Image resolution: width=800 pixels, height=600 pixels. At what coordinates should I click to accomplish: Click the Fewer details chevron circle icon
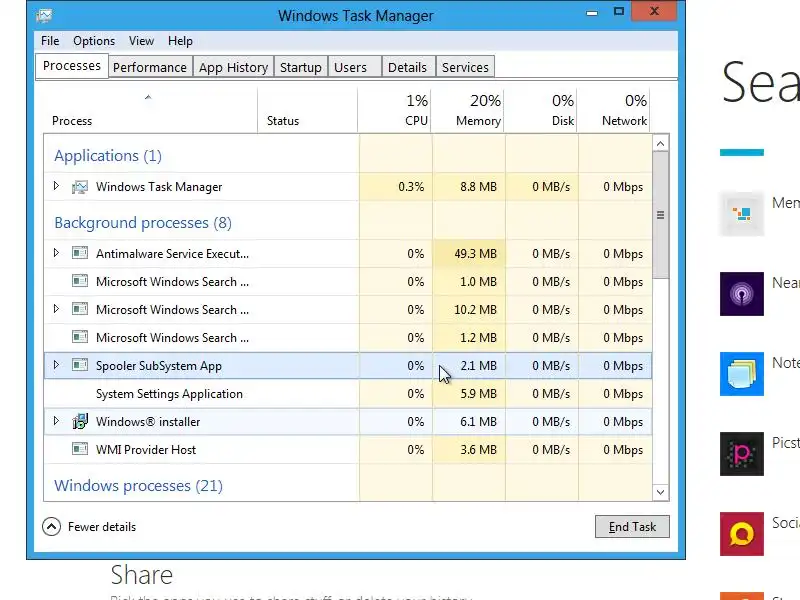(52, 527)
